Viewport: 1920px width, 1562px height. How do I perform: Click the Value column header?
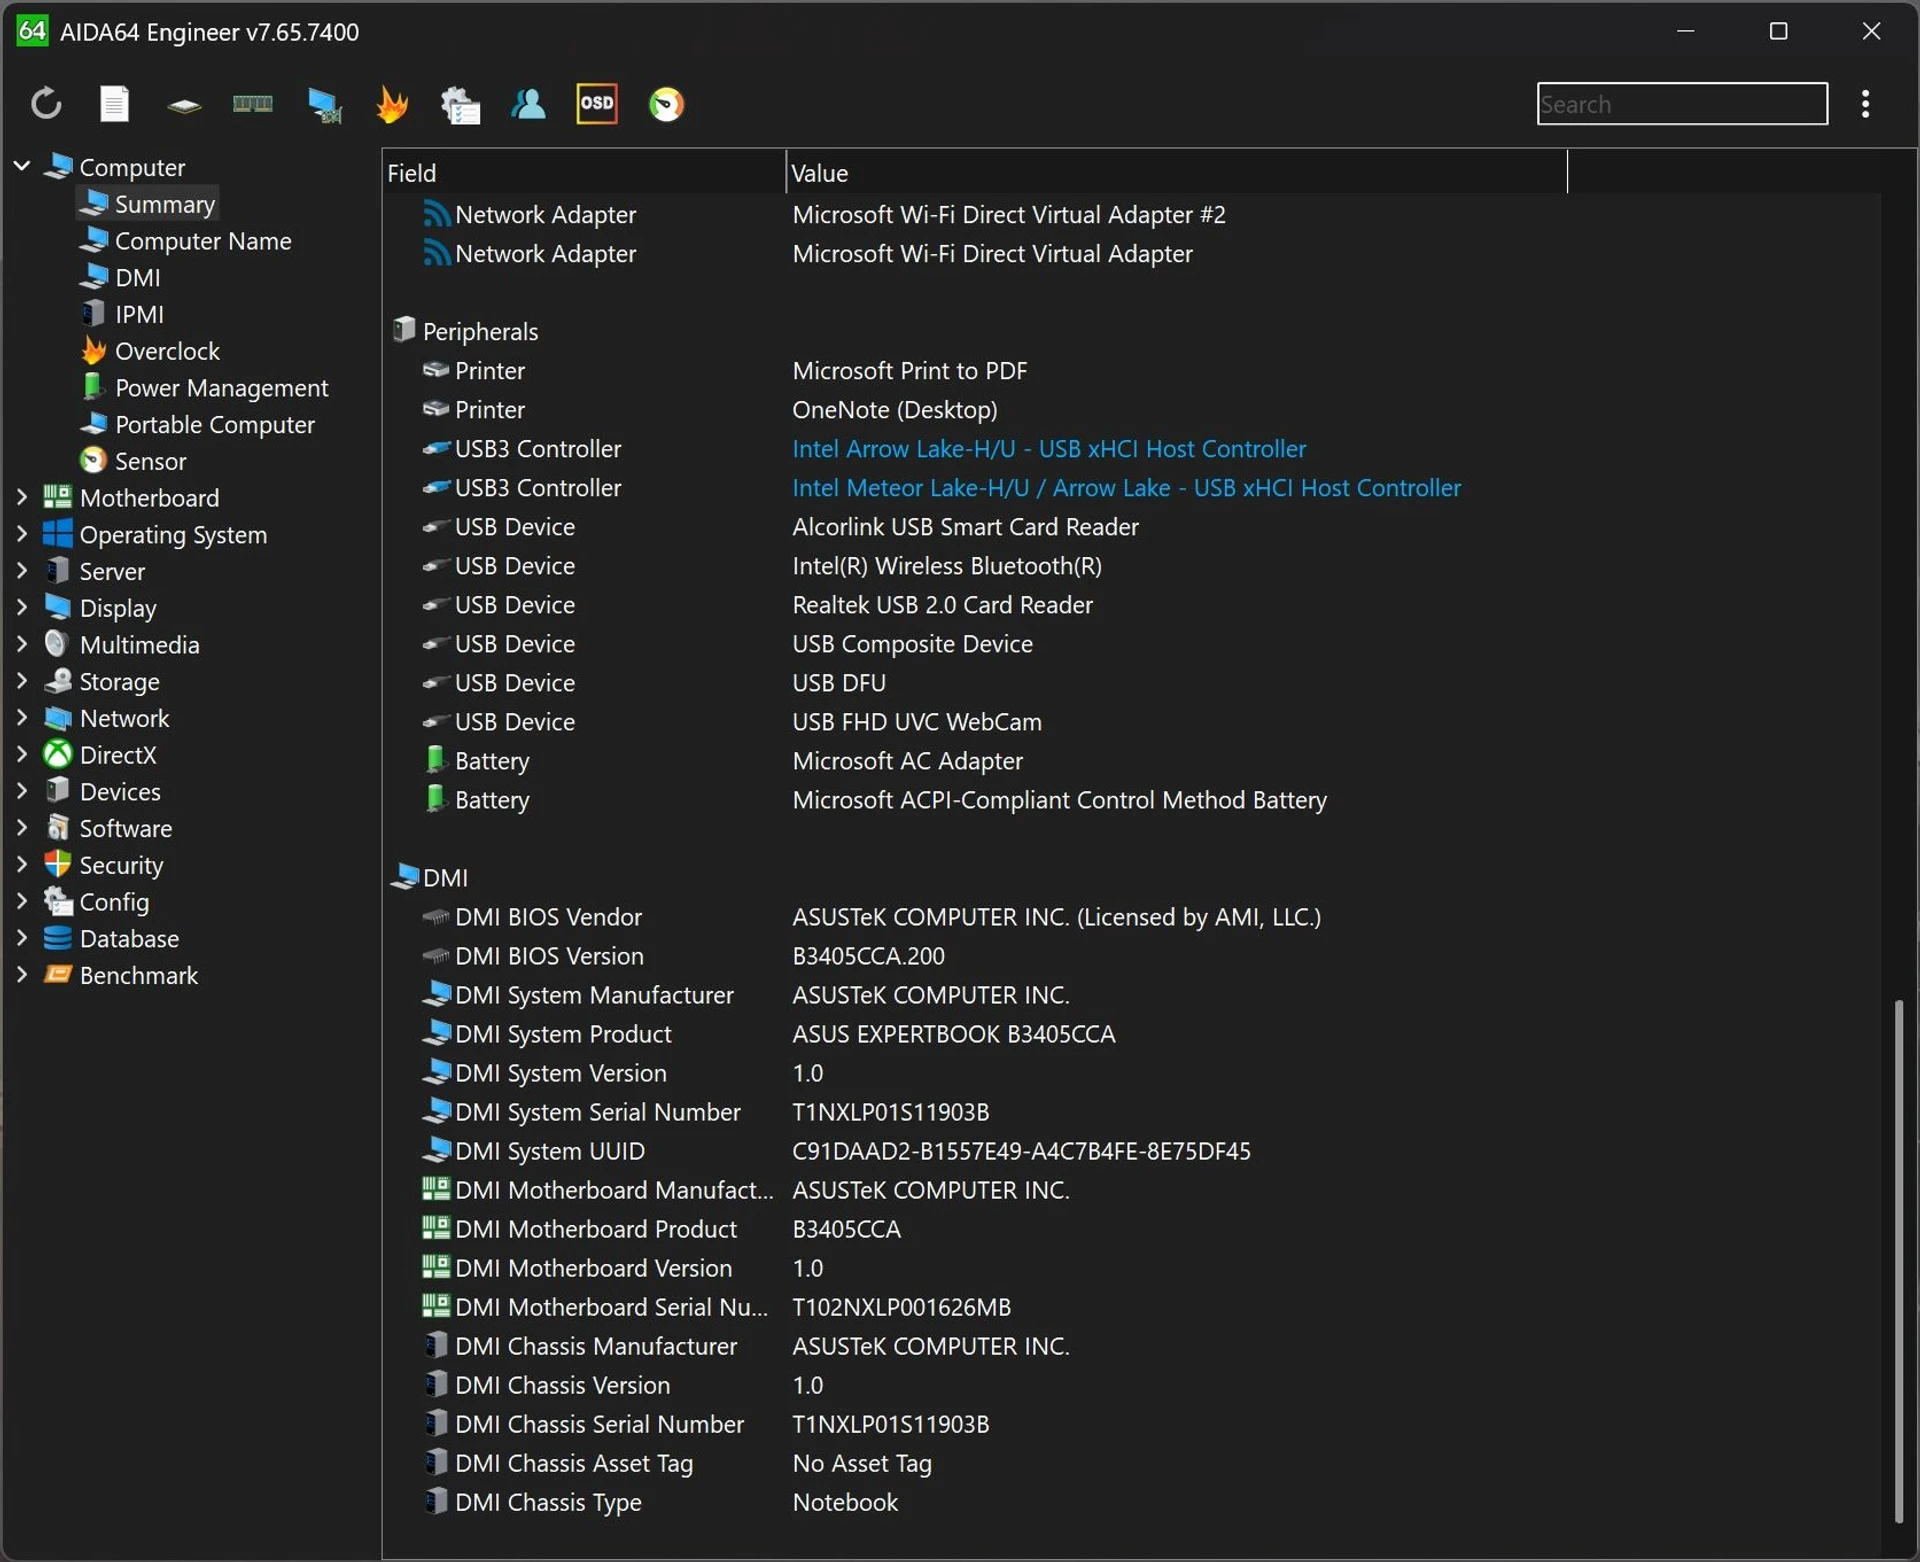tap(1177, 173)
